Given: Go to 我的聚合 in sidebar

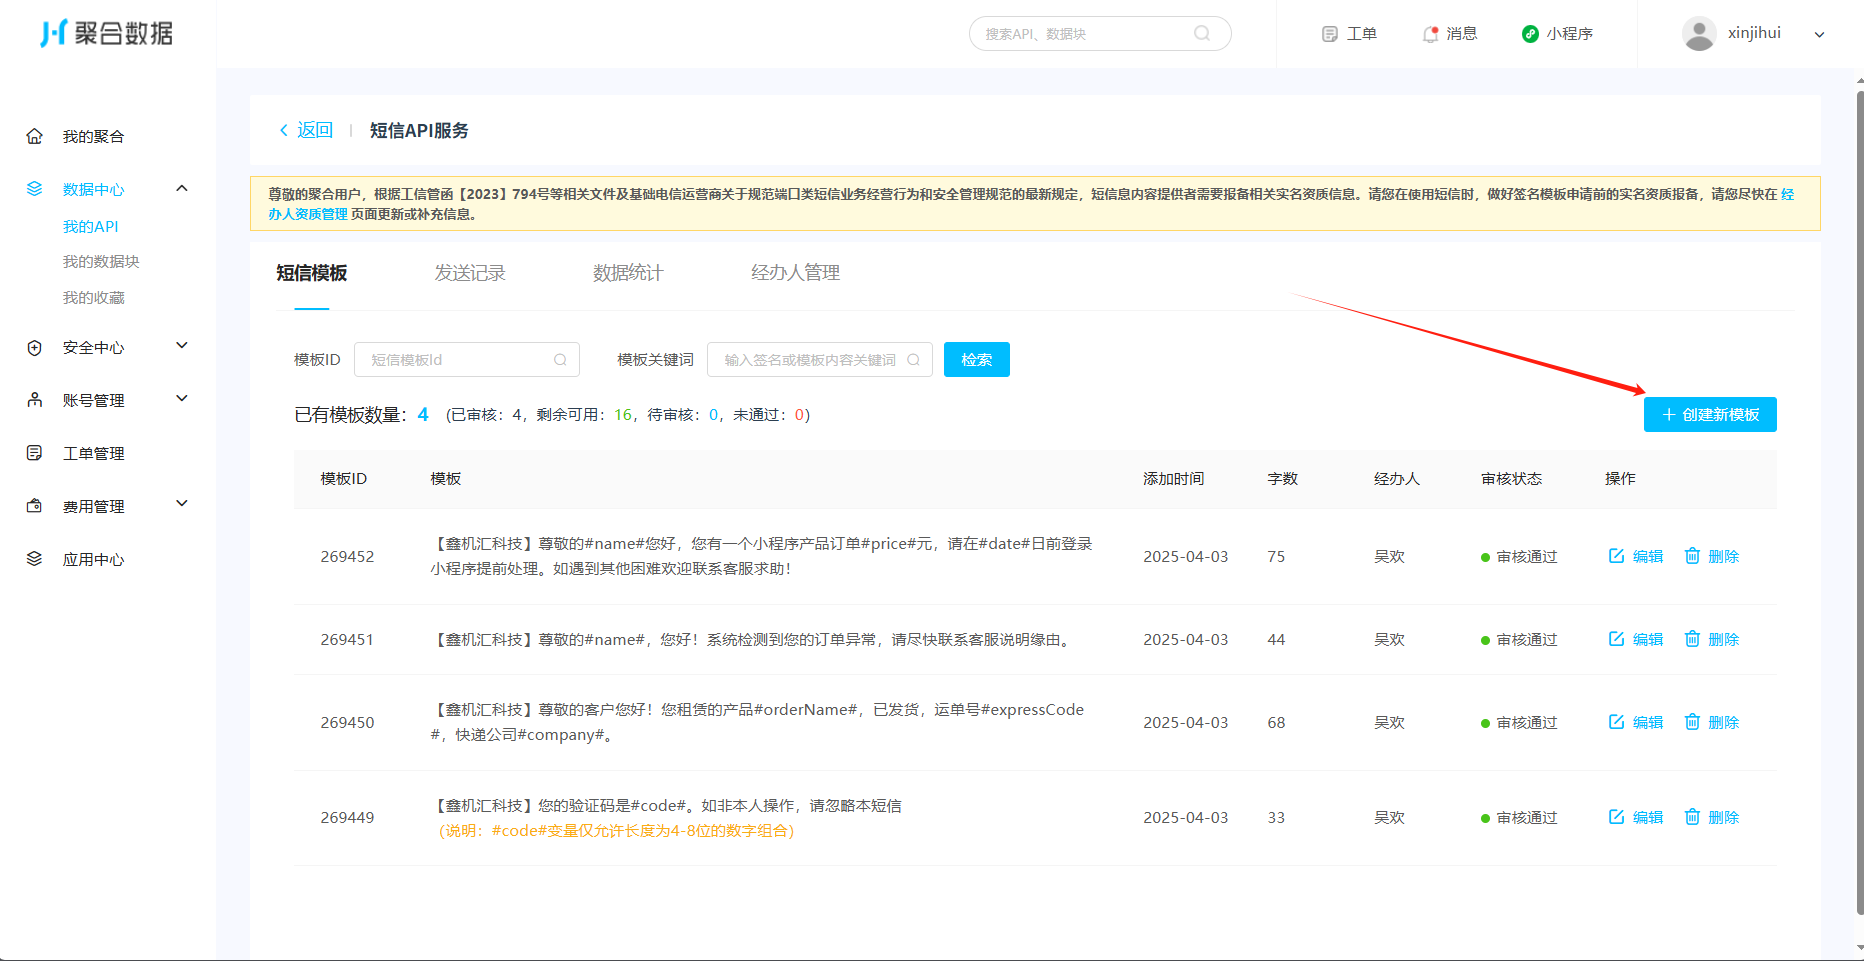Looking at the screenshot, I should point(93,136).
